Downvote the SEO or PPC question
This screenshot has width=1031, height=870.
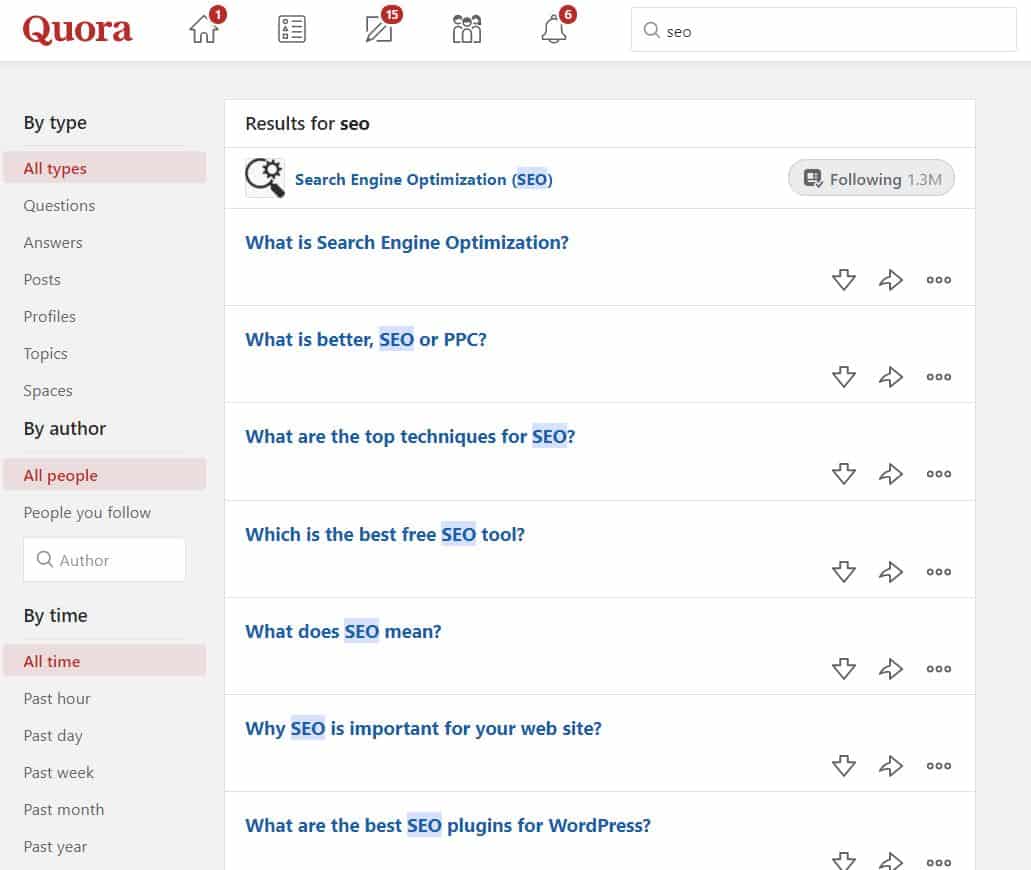point(844,377)
